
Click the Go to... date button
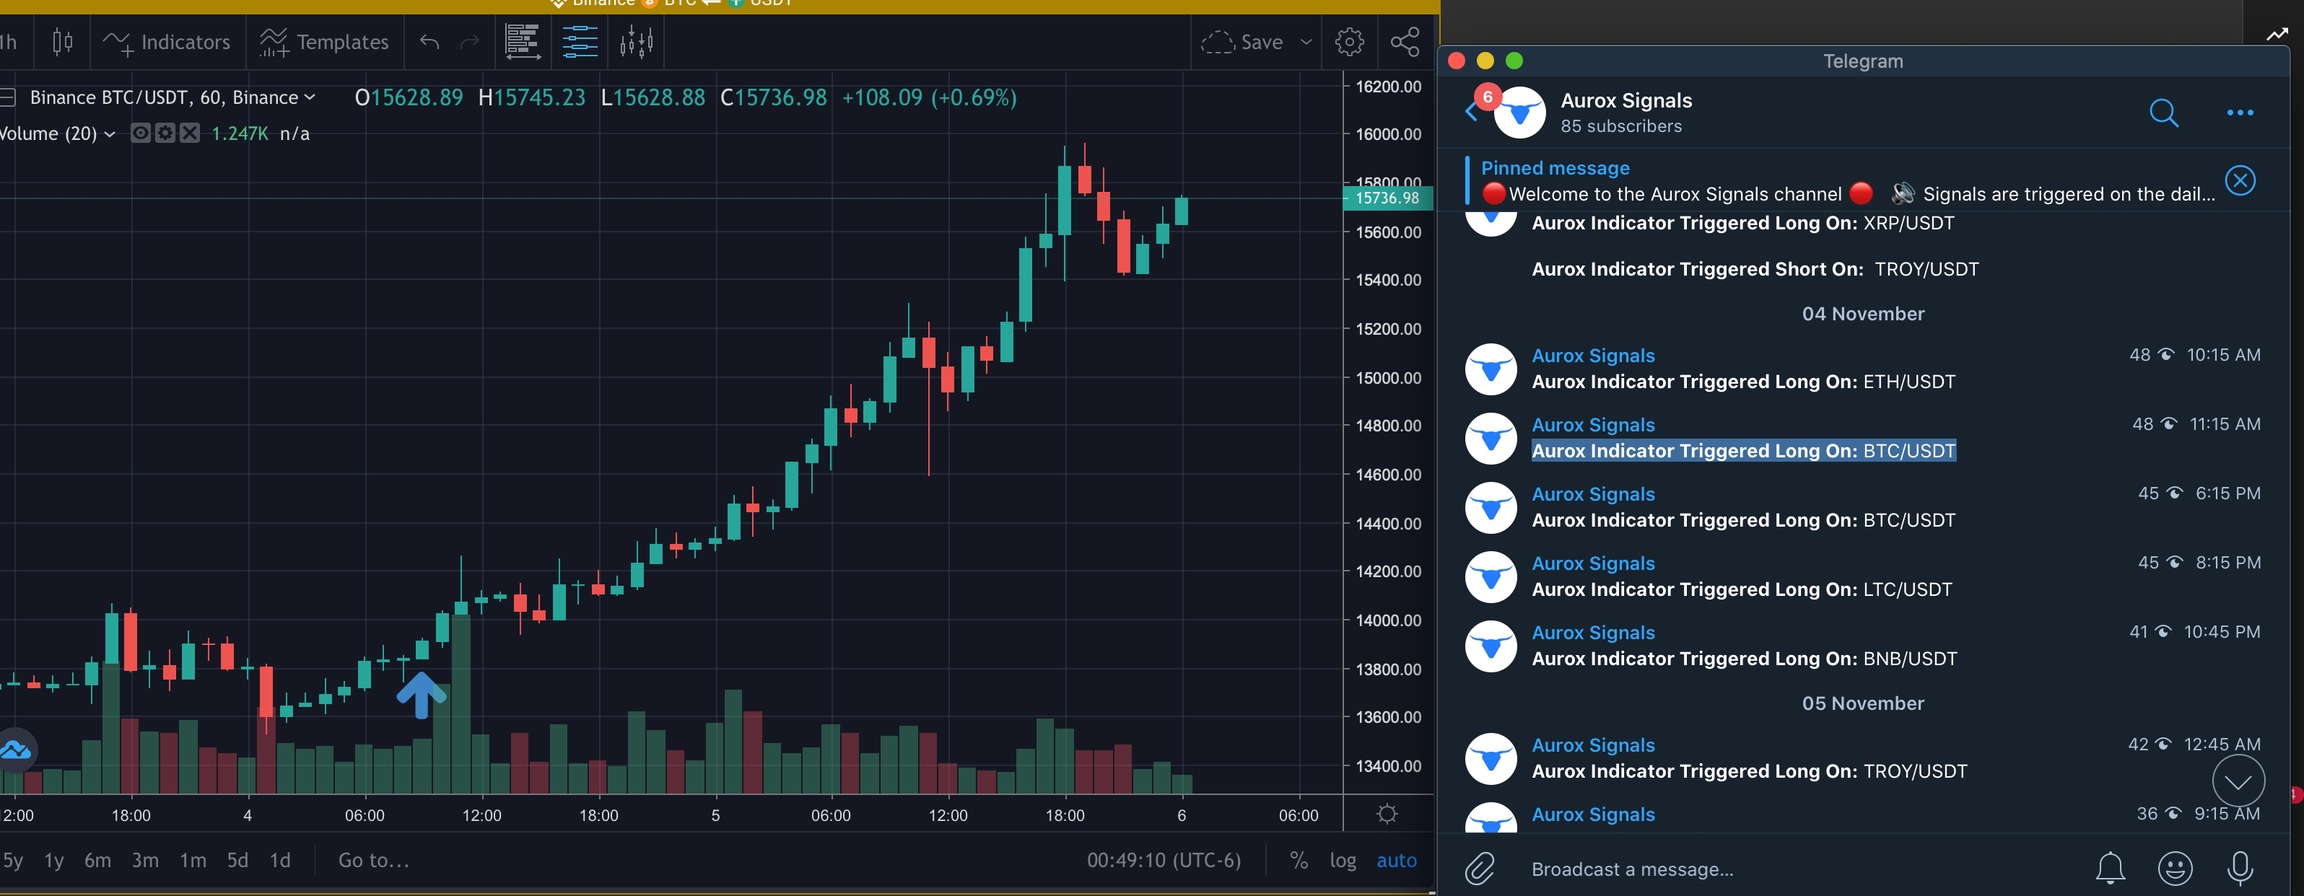point(373,860)
